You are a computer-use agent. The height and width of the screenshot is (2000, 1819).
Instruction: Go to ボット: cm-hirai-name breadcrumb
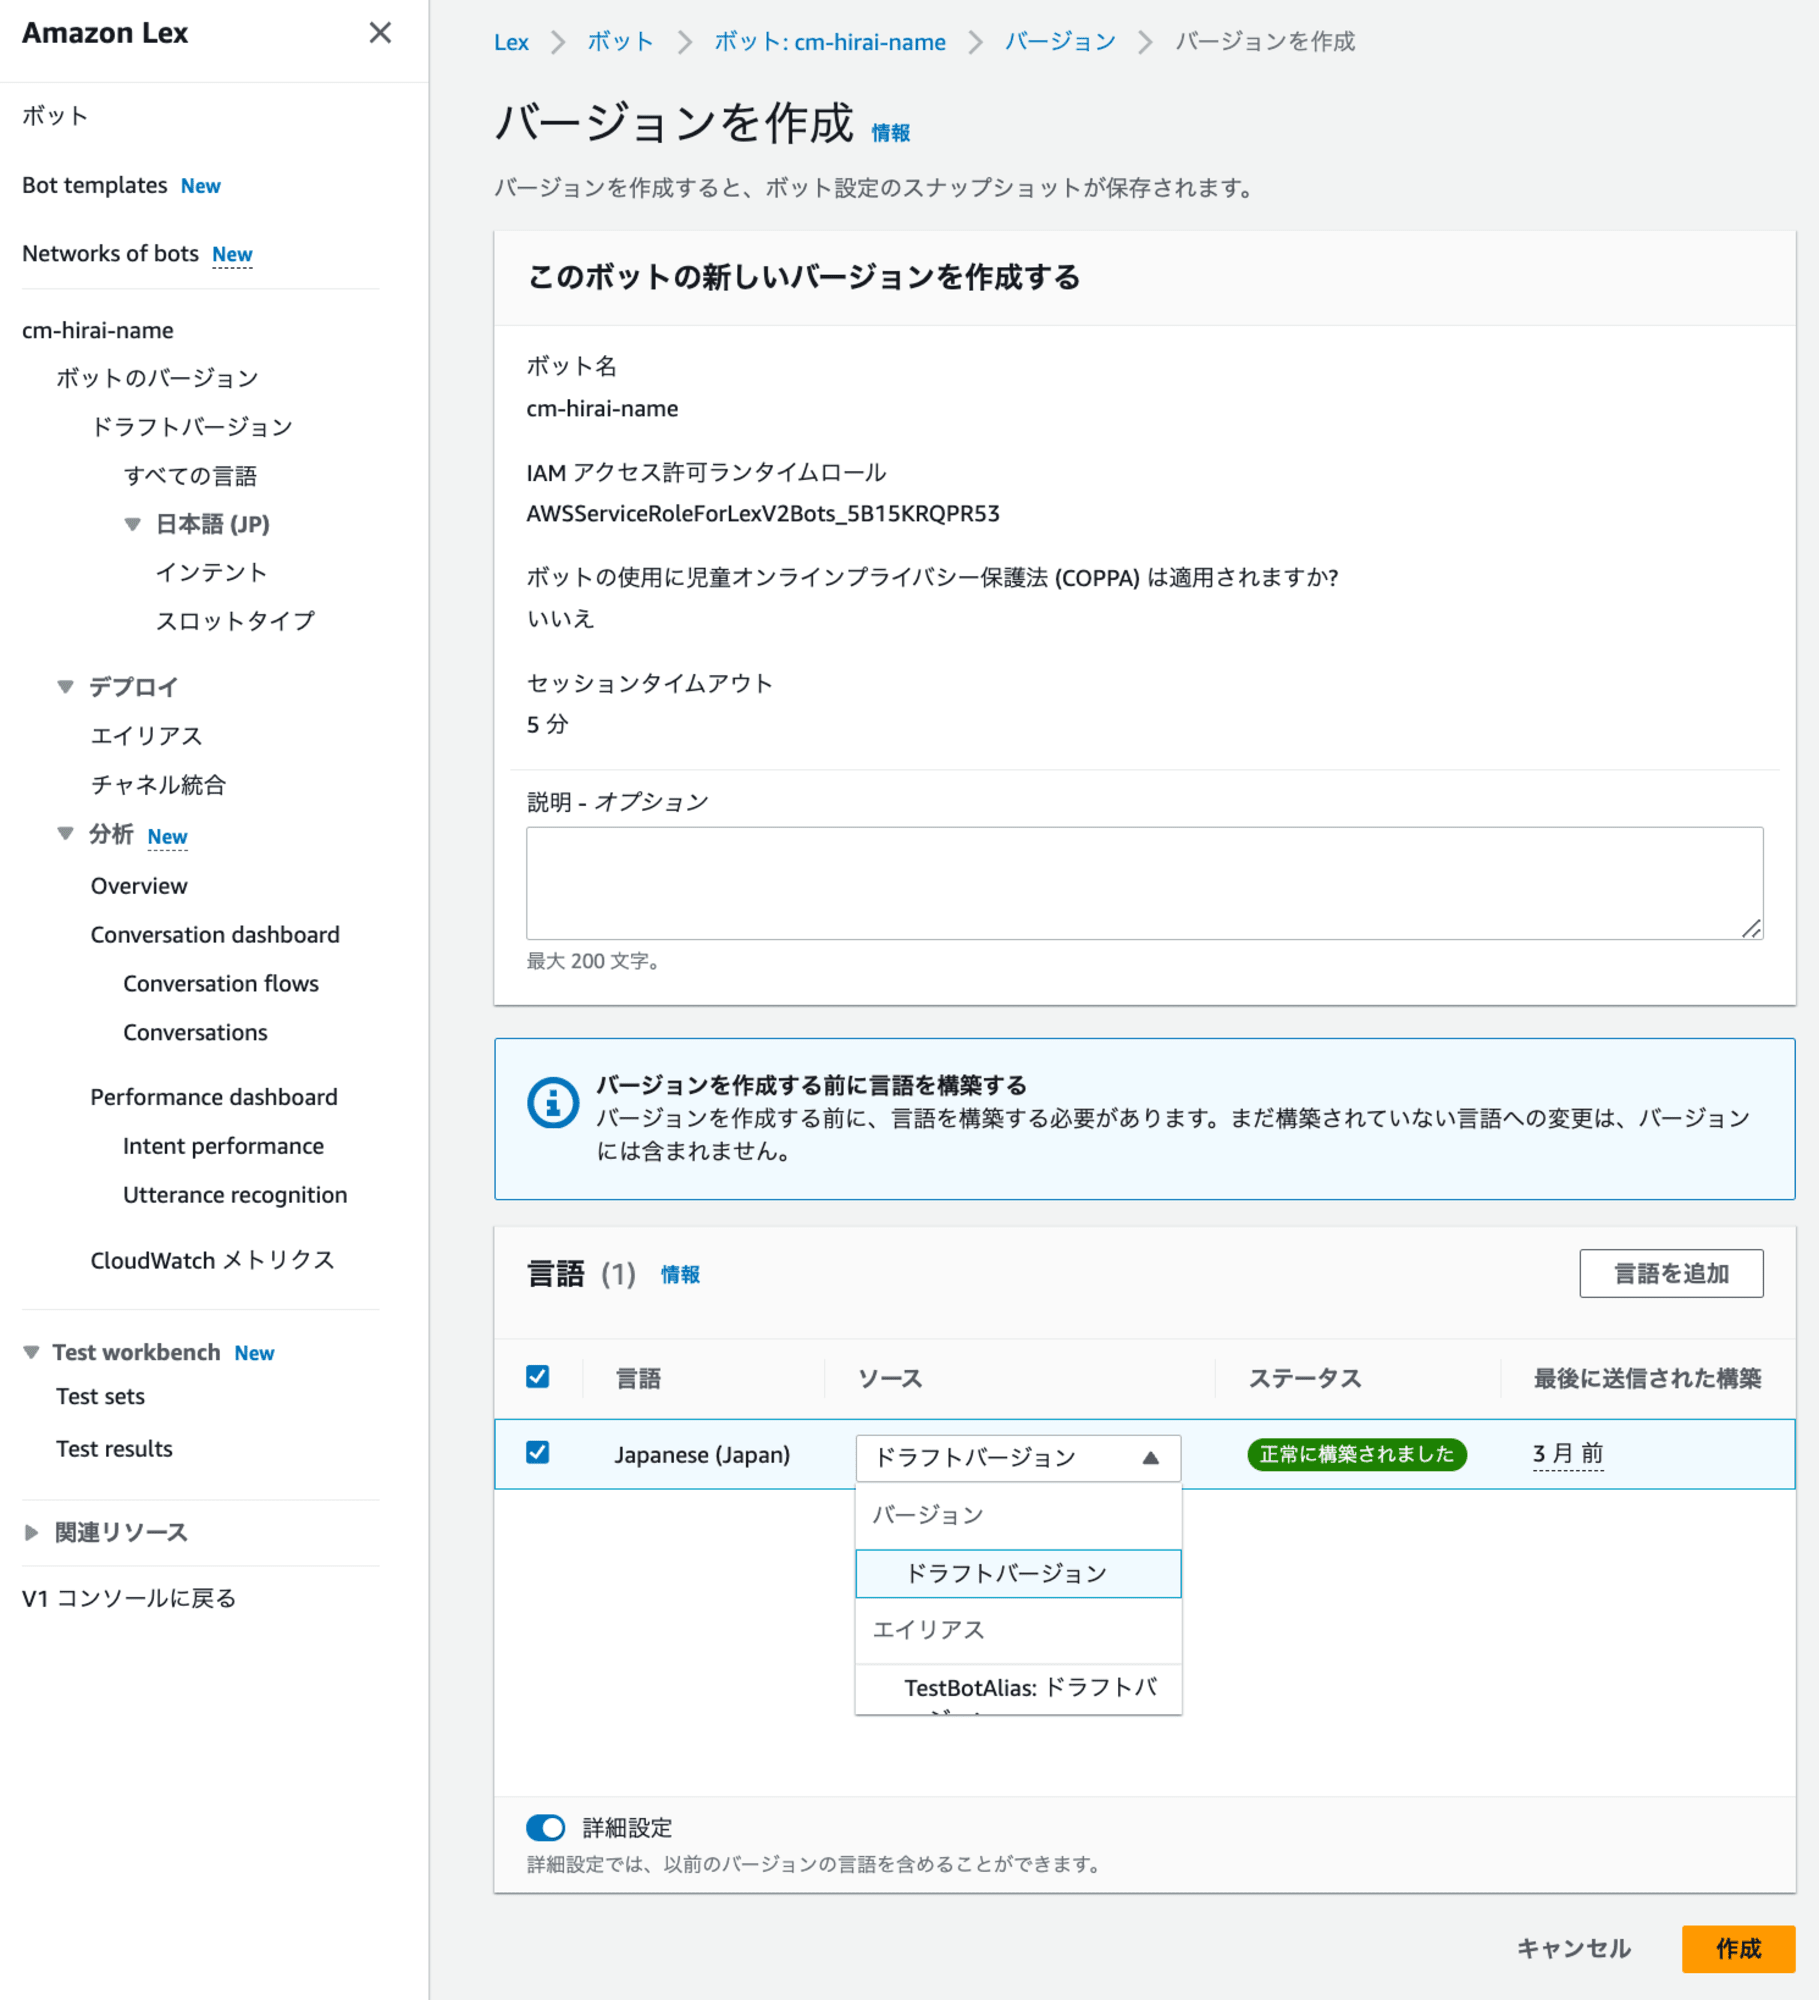[x=830, y=42]
